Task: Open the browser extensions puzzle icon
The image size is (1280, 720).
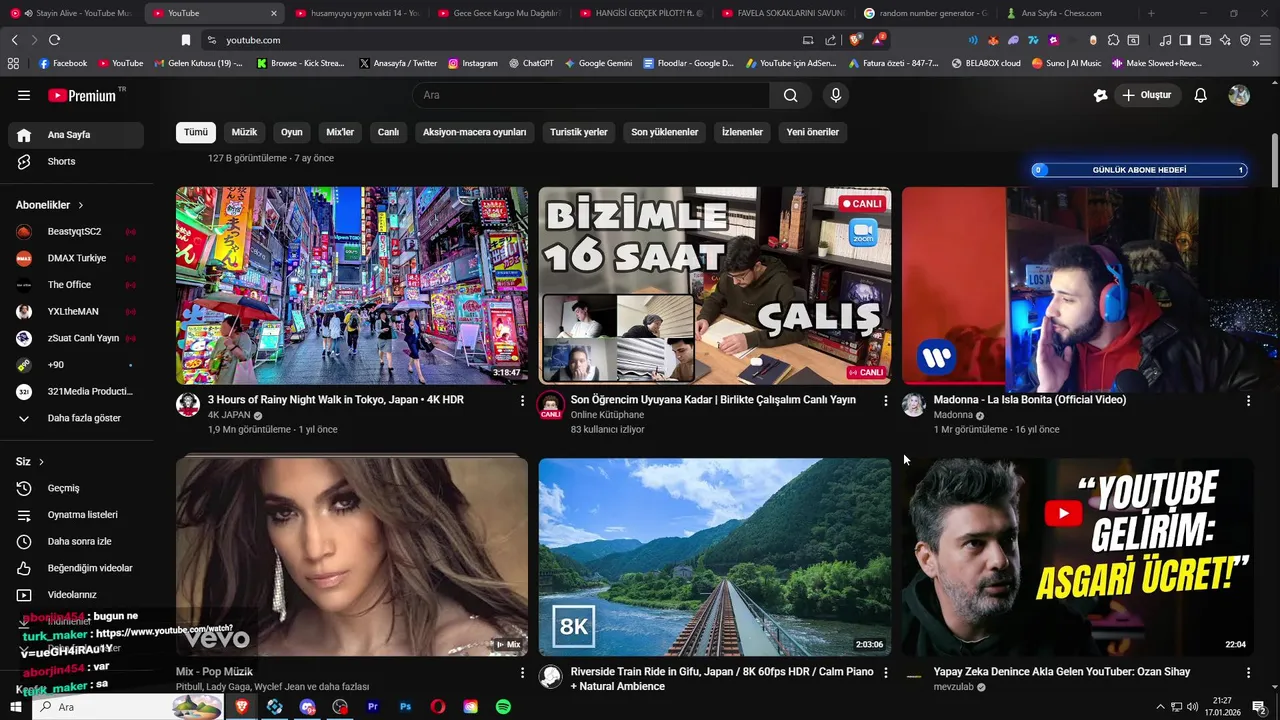Action: point(1113,40)
